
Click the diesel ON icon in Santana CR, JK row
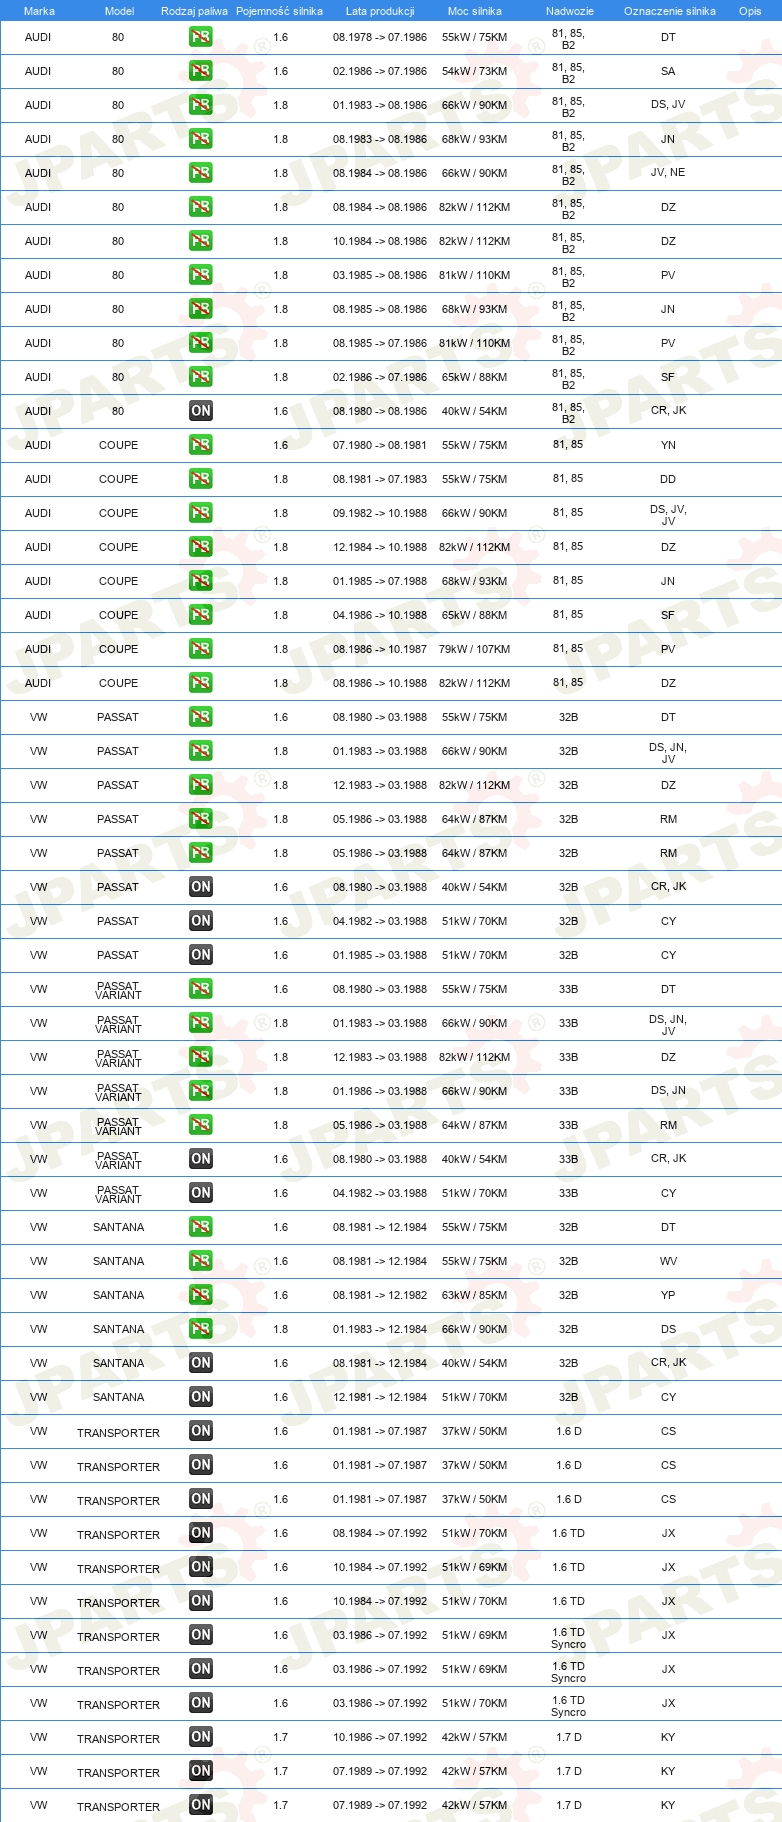click(x=201, y=1363)
